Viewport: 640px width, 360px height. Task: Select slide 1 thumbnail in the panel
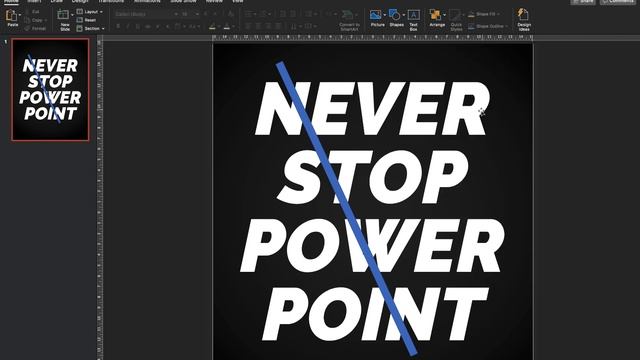50,90
